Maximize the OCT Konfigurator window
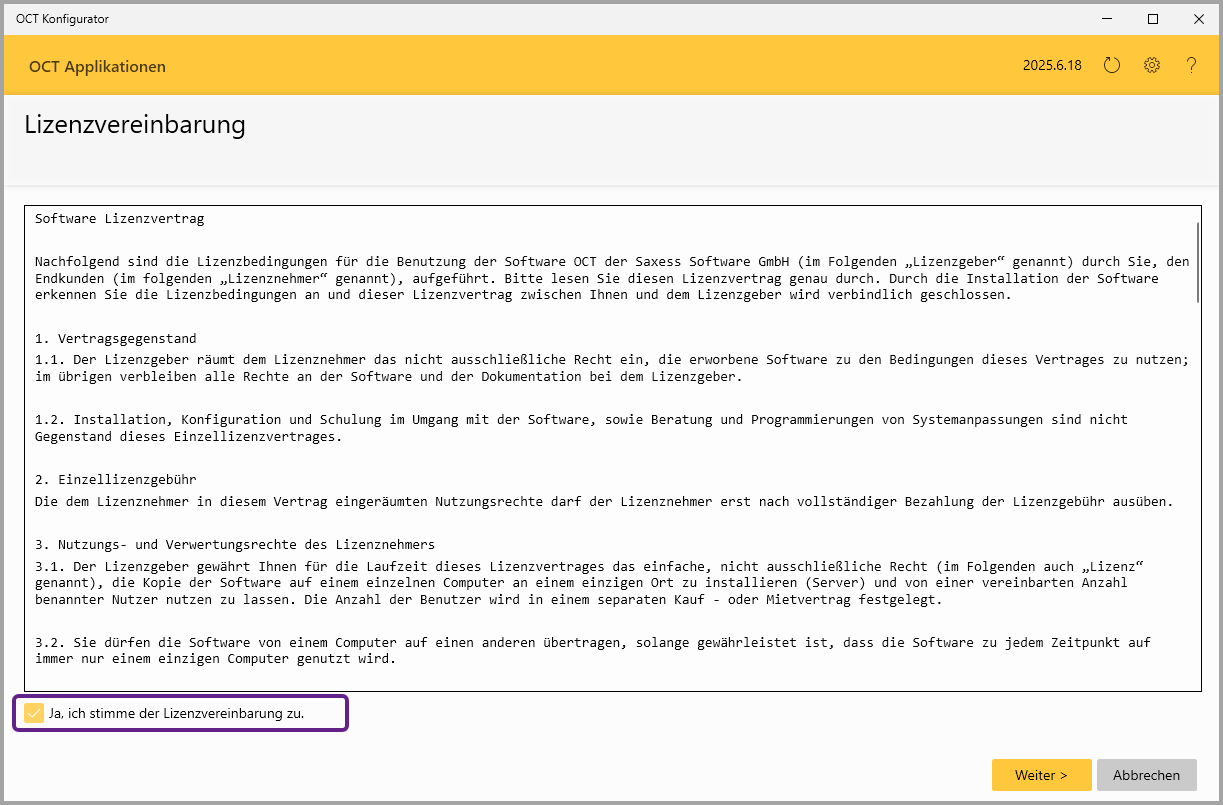This screenshot has width=1223, height=805. tap(1153, 19)
